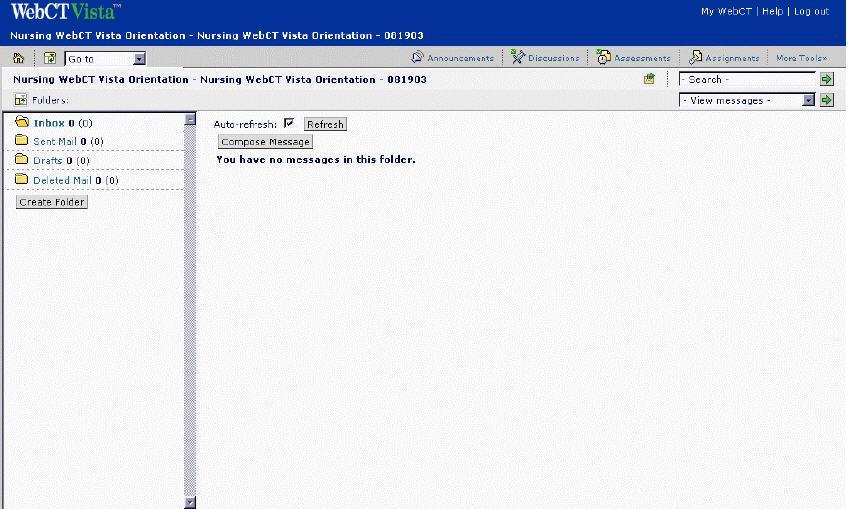848x509 pixels.
Task: Open the Help link
Action: (x=772, y=11)
